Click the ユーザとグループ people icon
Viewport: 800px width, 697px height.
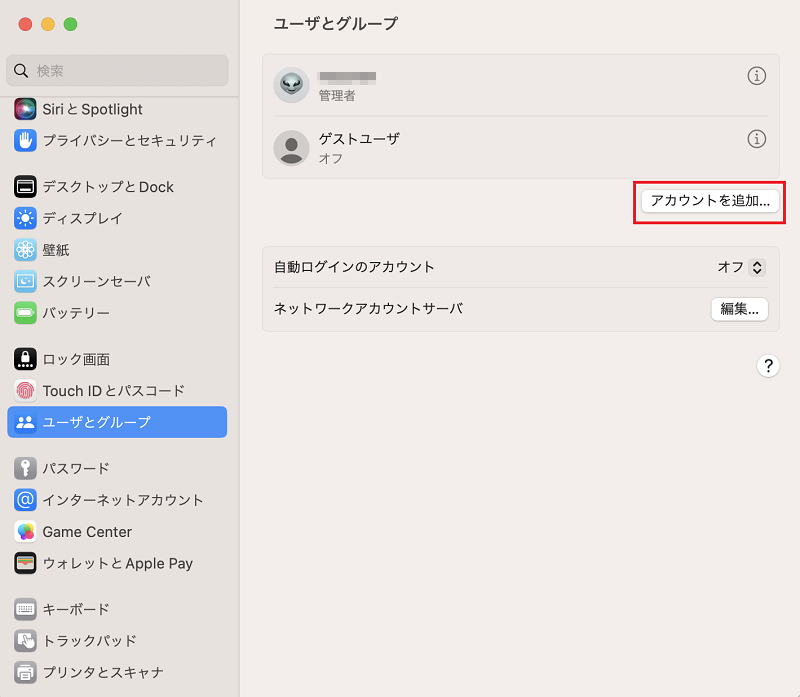(25, 422)
